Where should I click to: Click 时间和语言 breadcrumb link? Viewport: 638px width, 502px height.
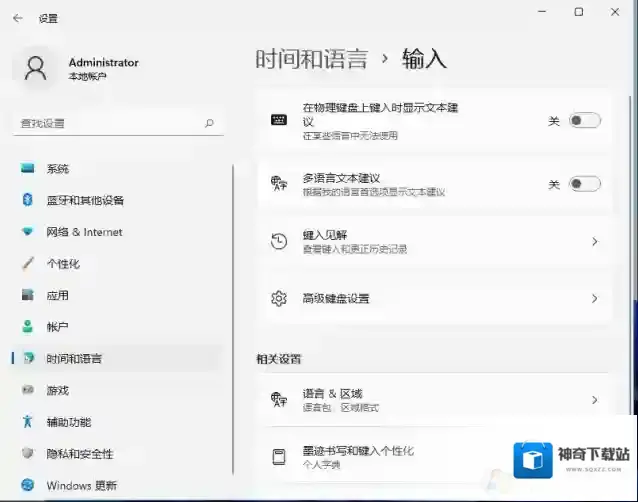[311, 58]
